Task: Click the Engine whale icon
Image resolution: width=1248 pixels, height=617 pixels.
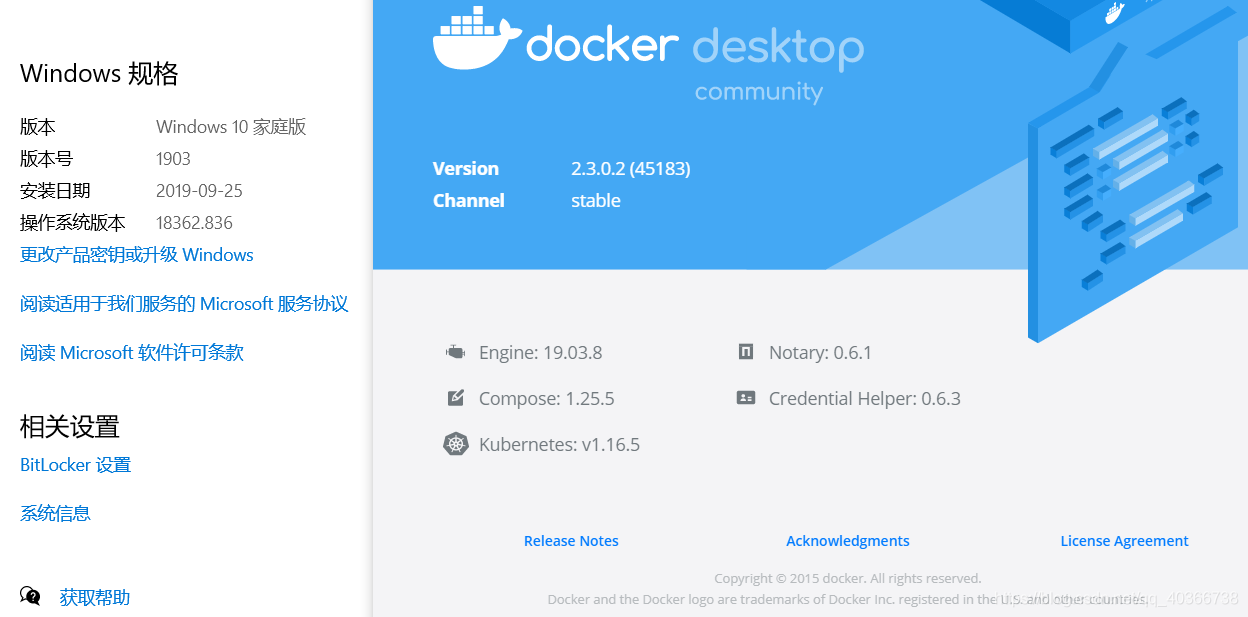Action: point(456,352)
